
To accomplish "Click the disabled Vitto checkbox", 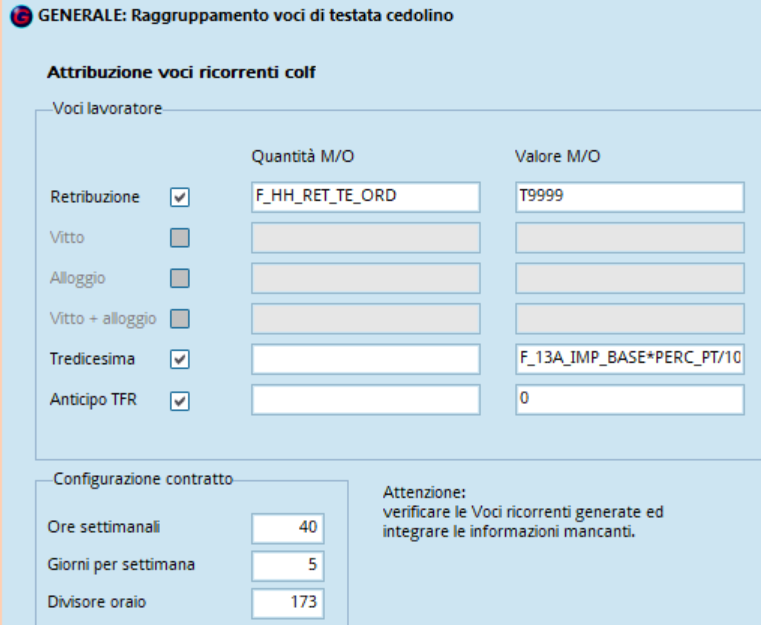I will pos(180,238).
